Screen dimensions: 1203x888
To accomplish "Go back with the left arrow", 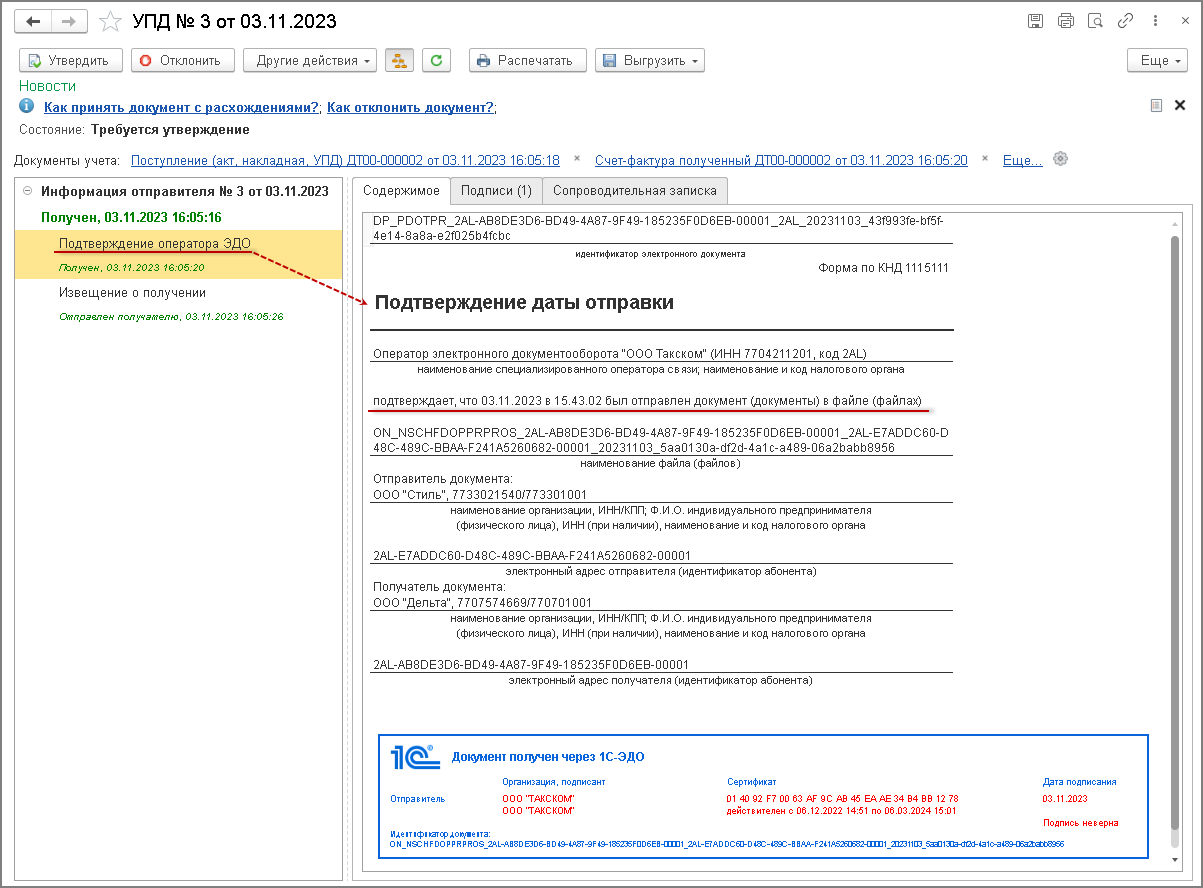I will pyautogui.click(x=34, y=21).
